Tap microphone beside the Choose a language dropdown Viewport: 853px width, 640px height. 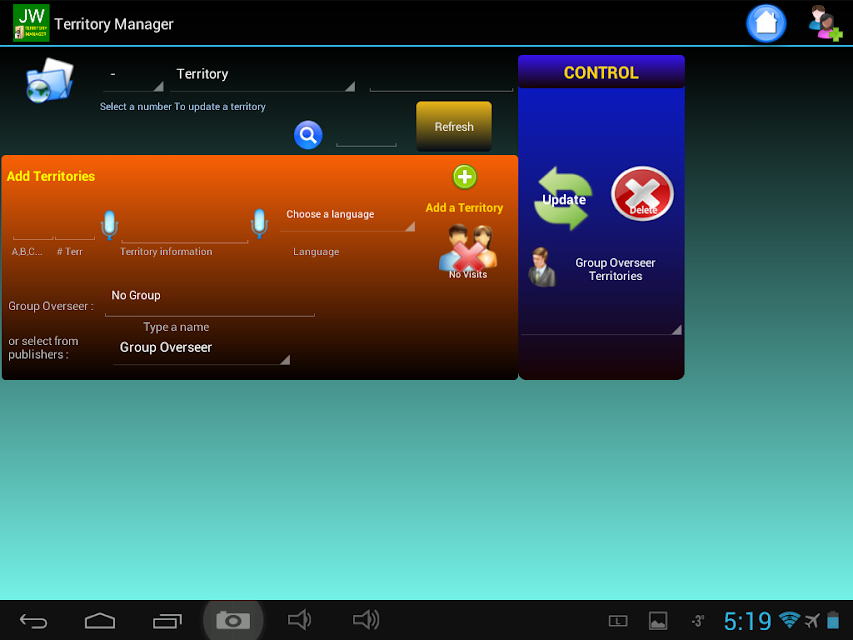pos(259,223)
